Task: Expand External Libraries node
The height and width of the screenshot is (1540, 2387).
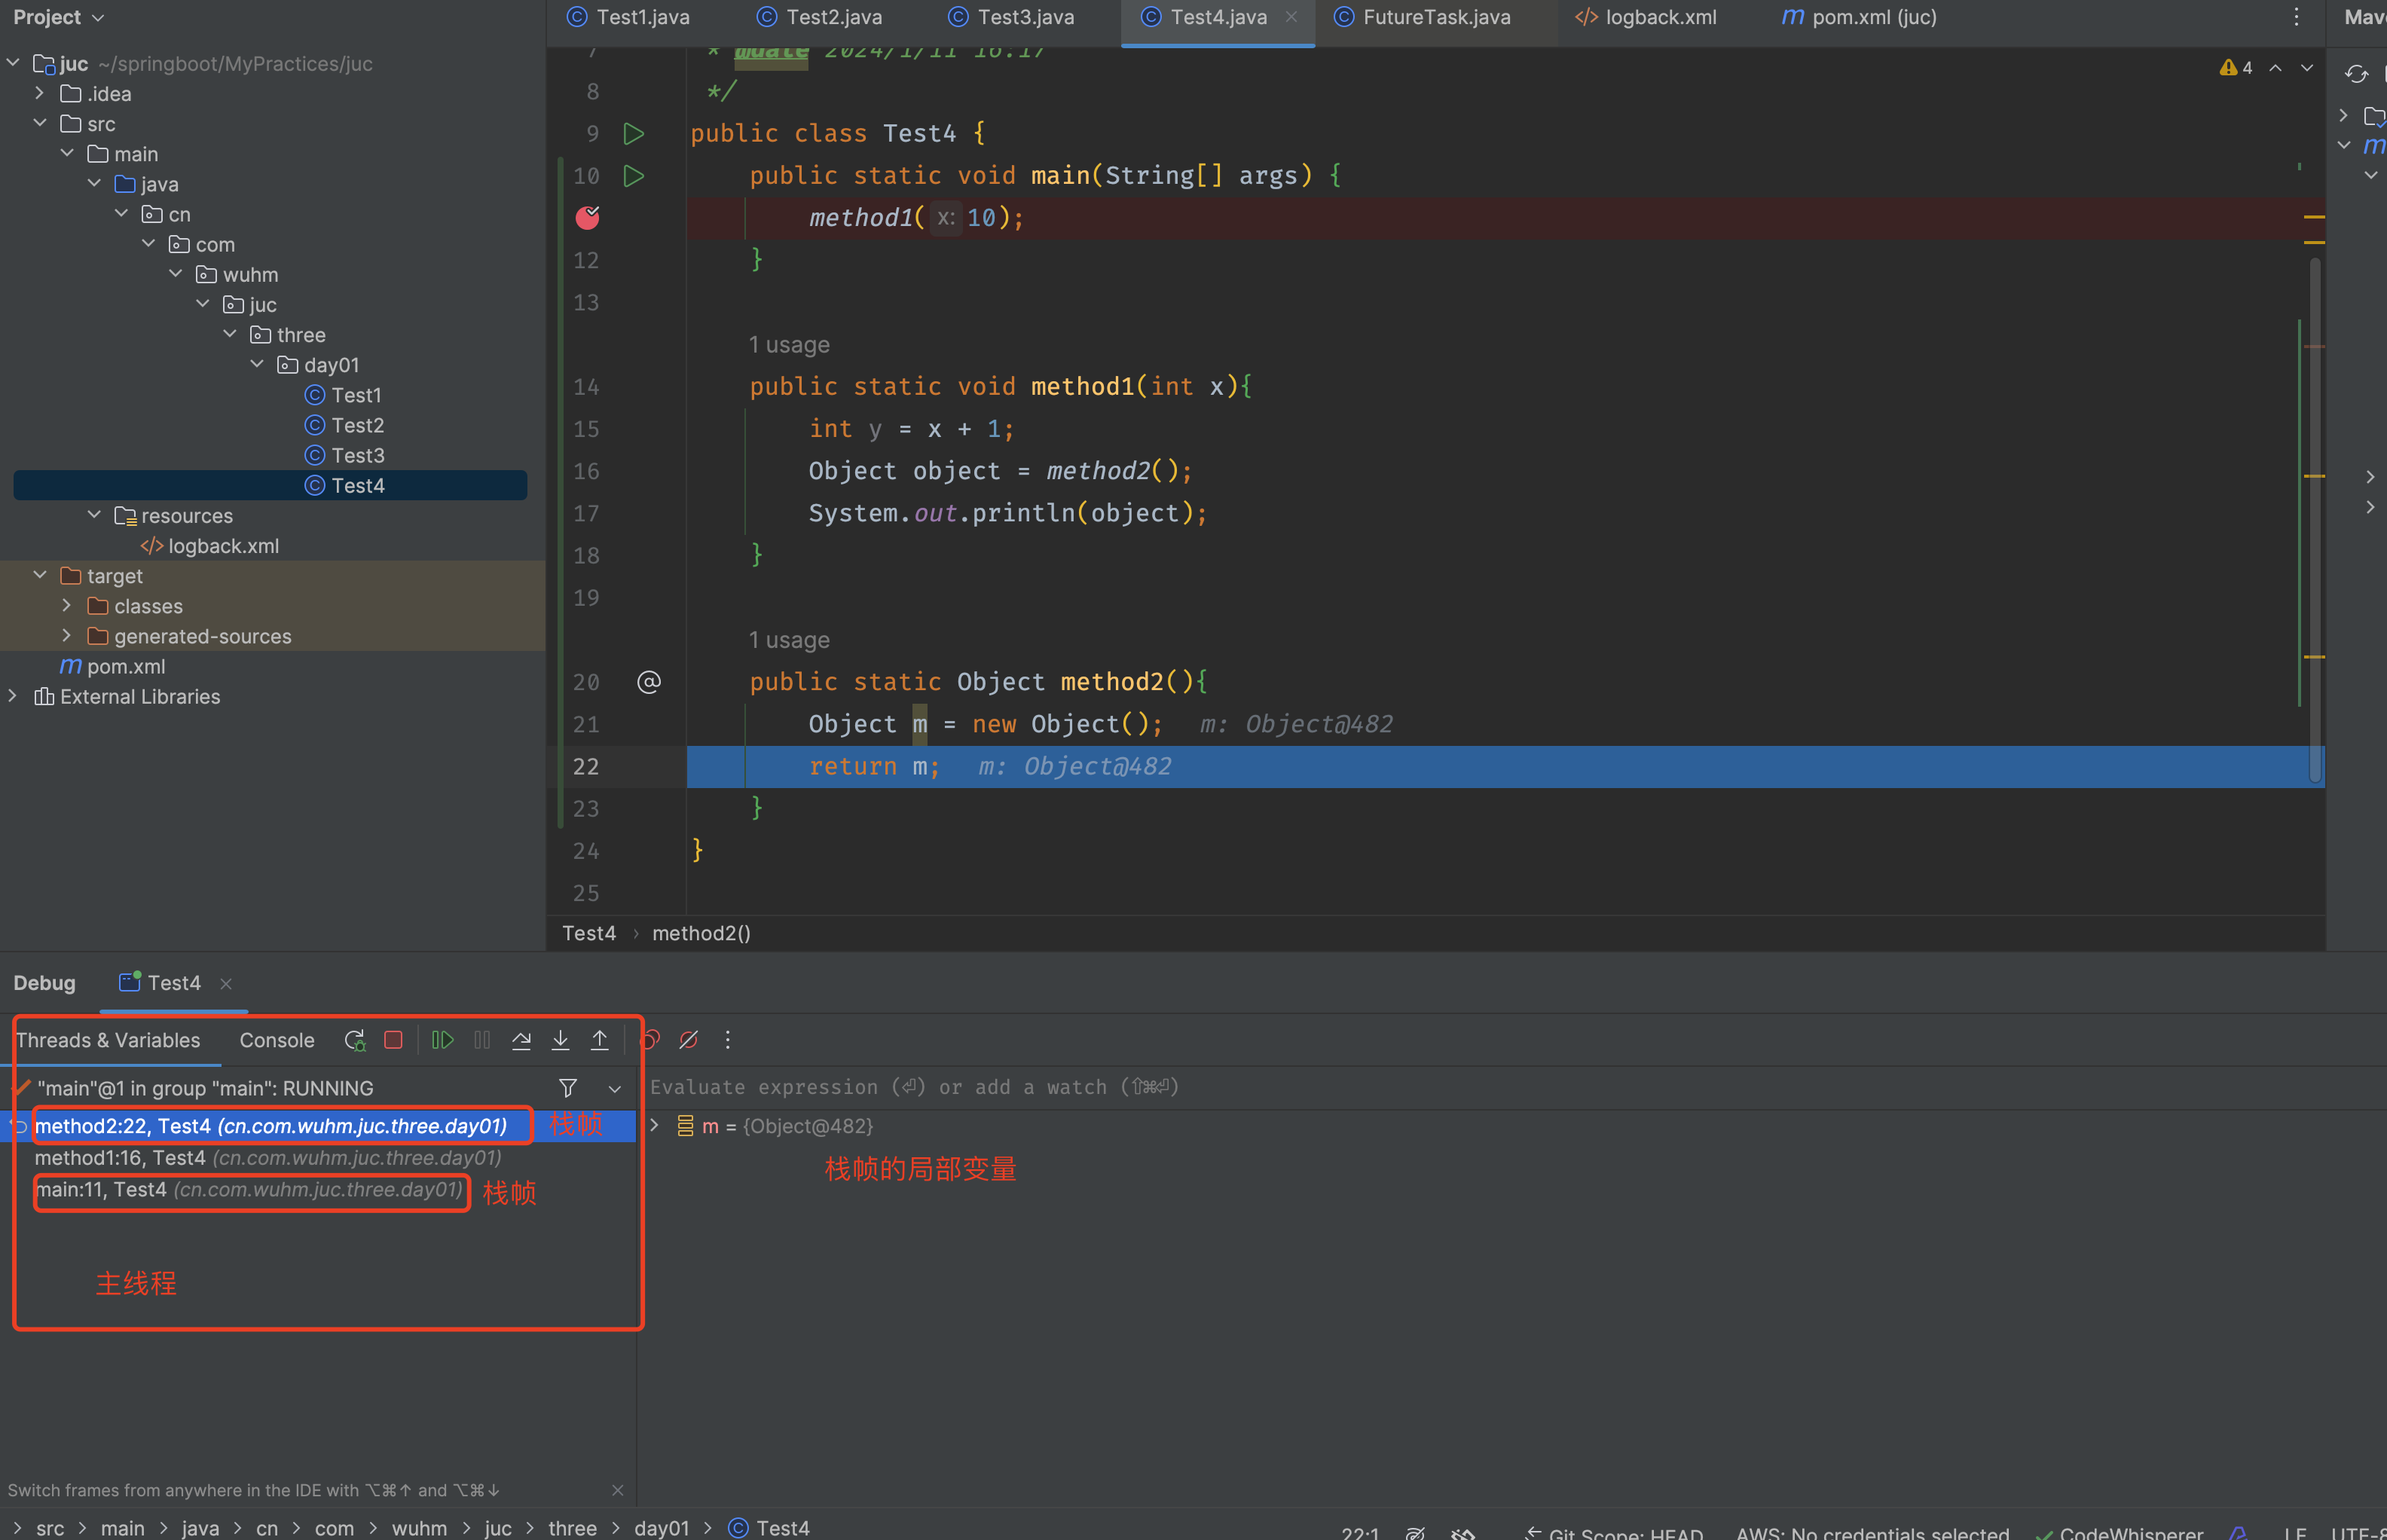Action: click(x=13, y=696)
